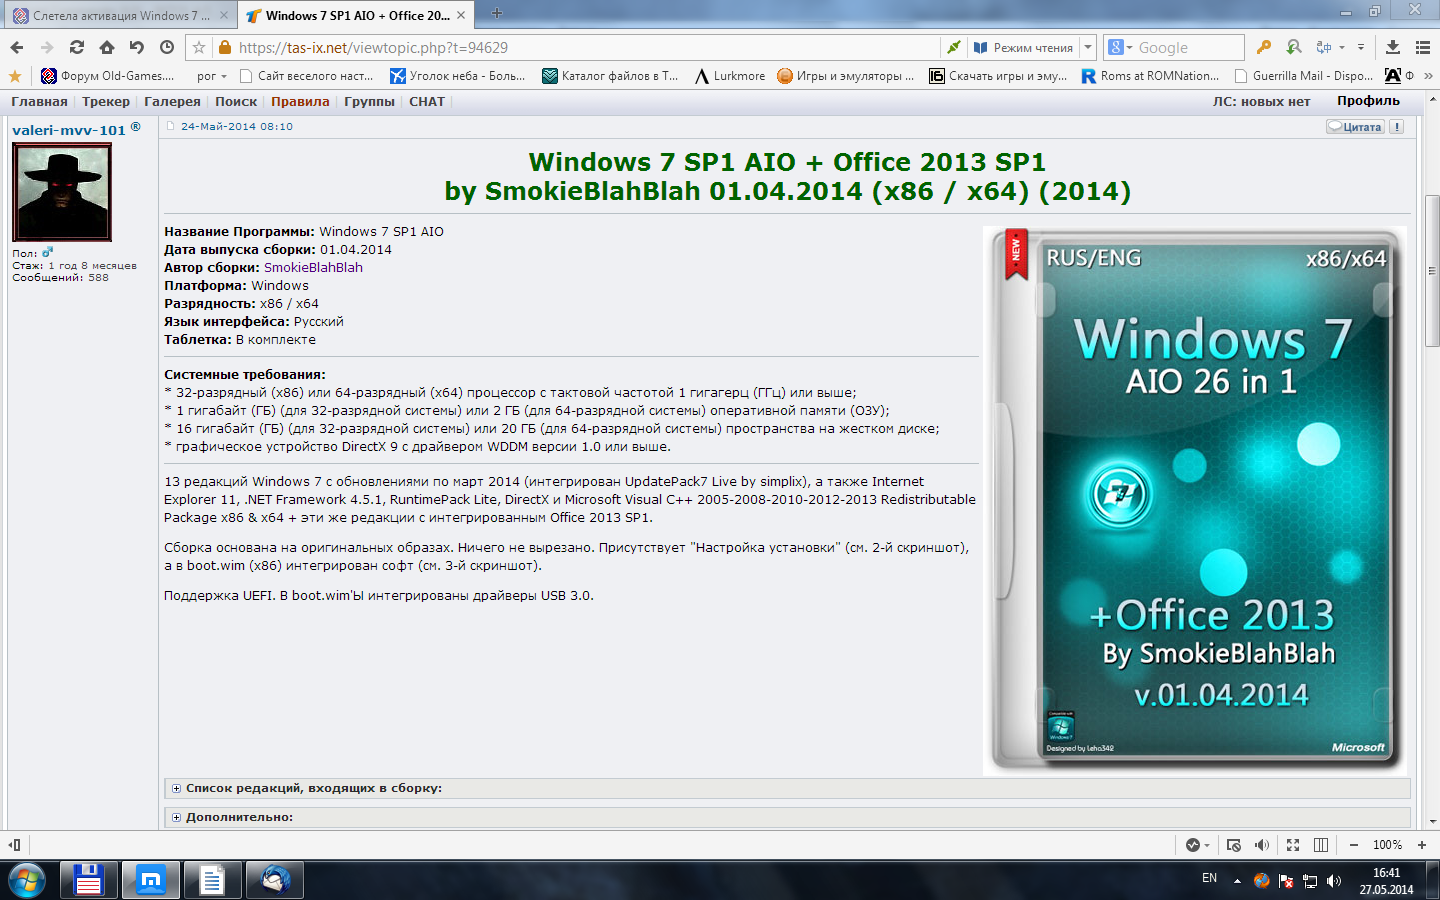Click the resource sniffer icon
The height and width of the screenshot is (900, 1440).
pos(1294,47)
